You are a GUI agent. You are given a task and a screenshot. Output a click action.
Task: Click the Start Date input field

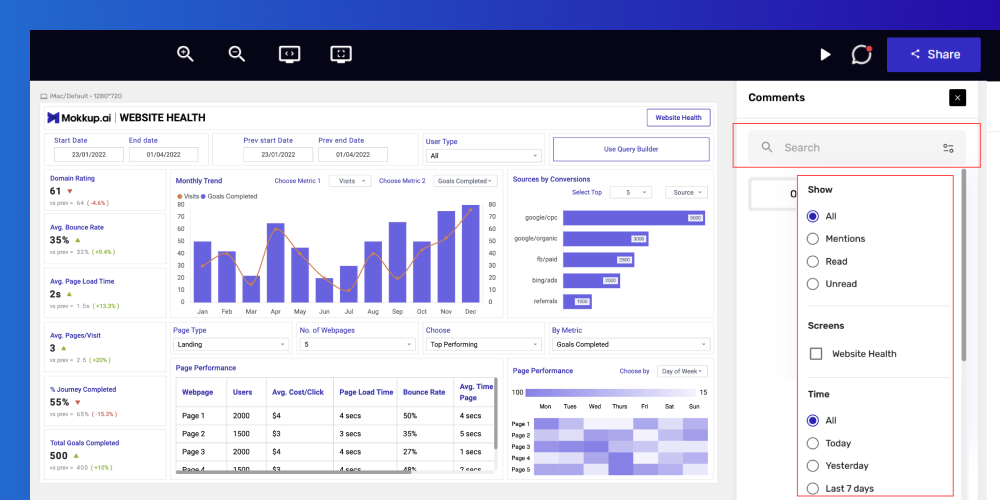click(x=89, y=154)
